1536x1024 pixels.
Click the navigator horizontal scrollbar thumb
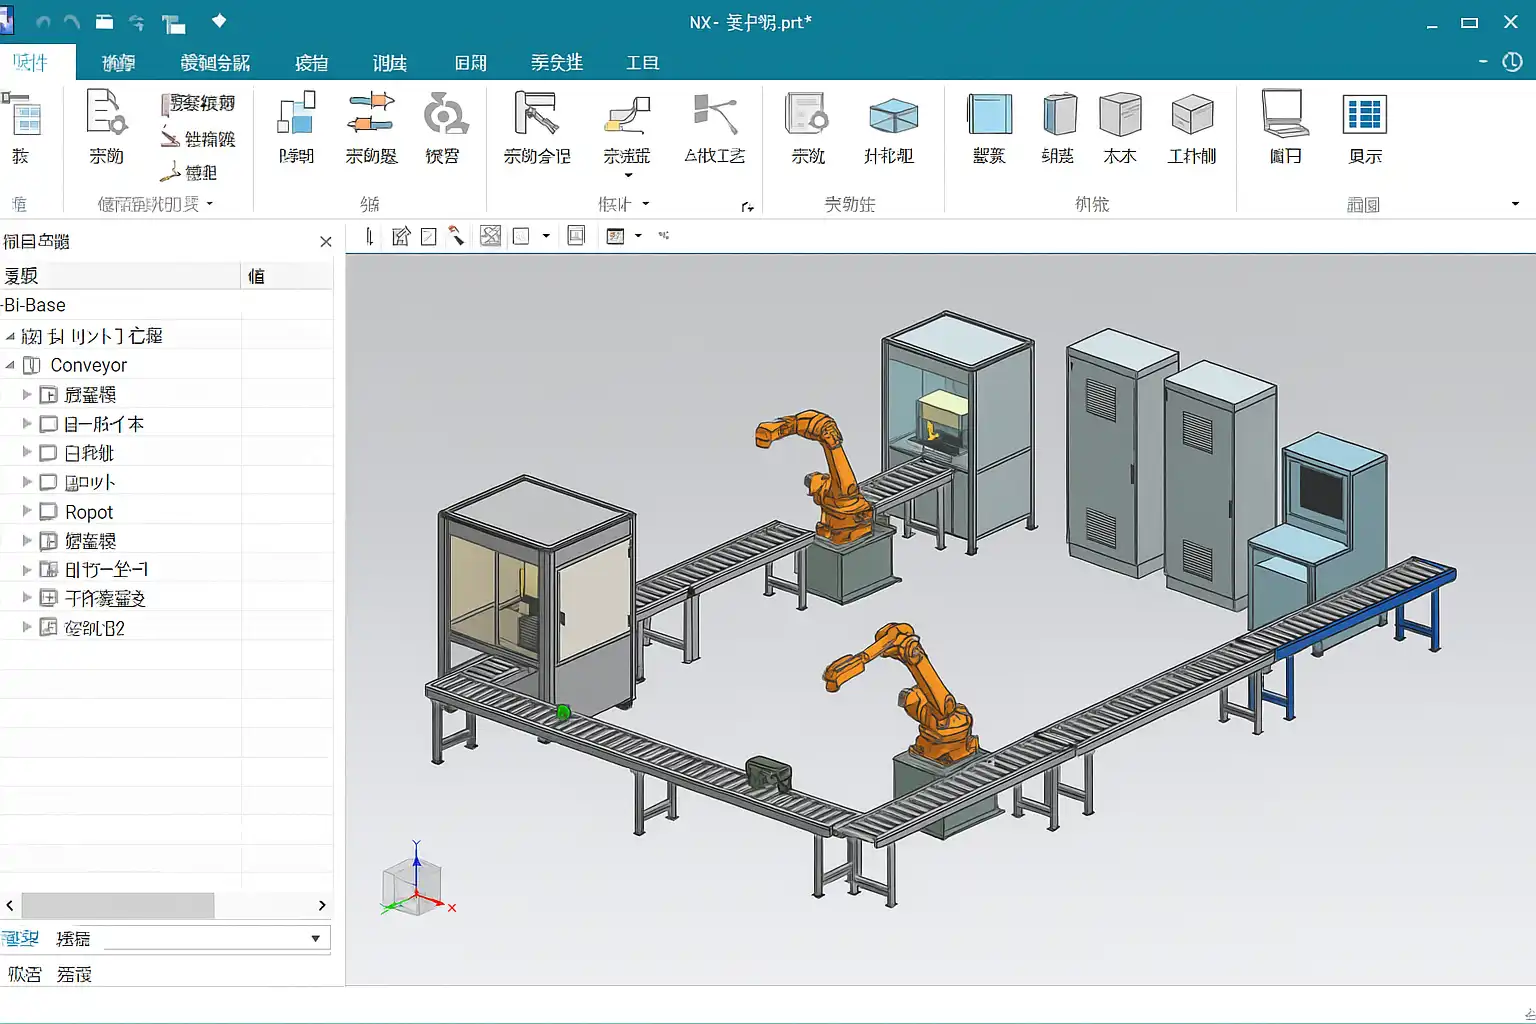pyautogui.click(x=118, y=905)
